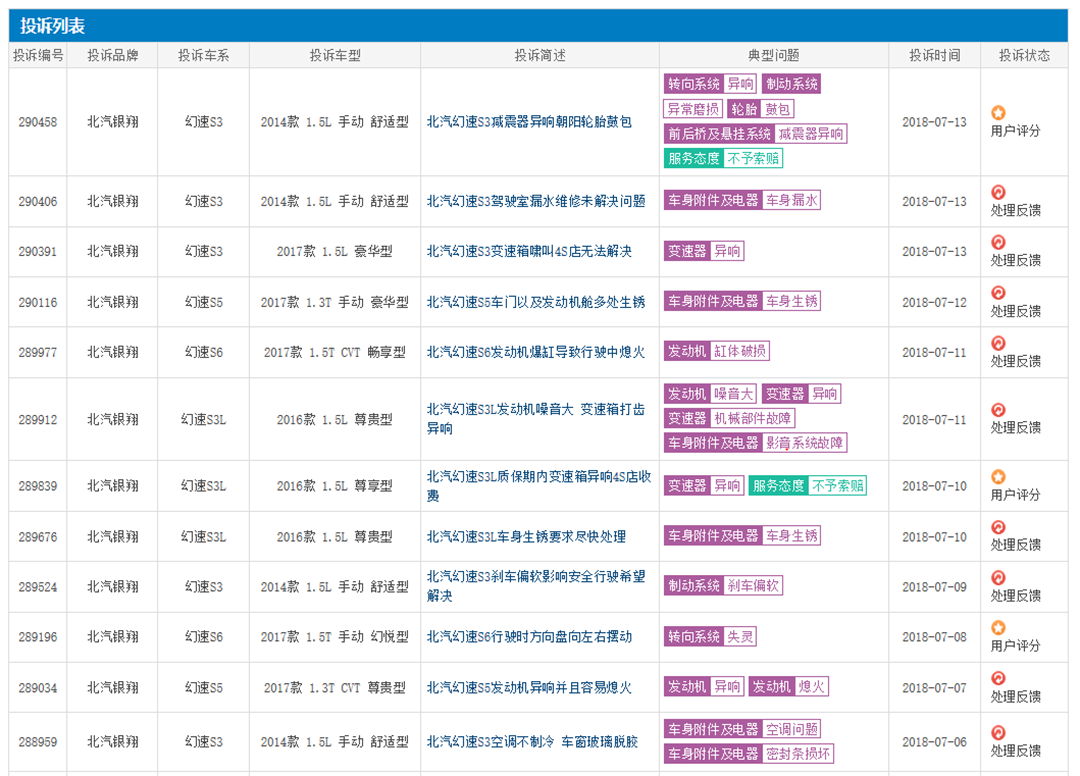Click the red feedback icon for complaint 289034
The width and height of the screenshot is (1080, 776).
(x=997, y=678)
